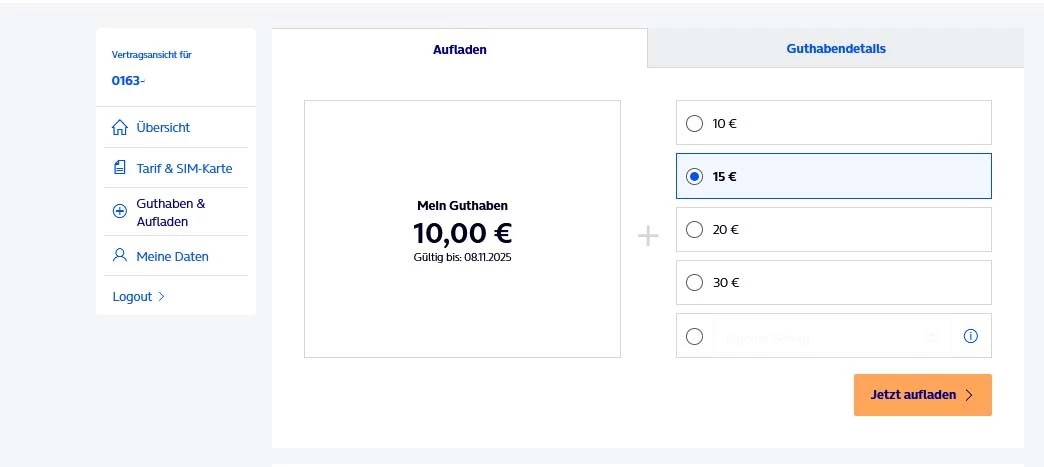This screenshot has height=467, width=1044.
Task: Click the house icon for Übersicht
Action: 120,127
